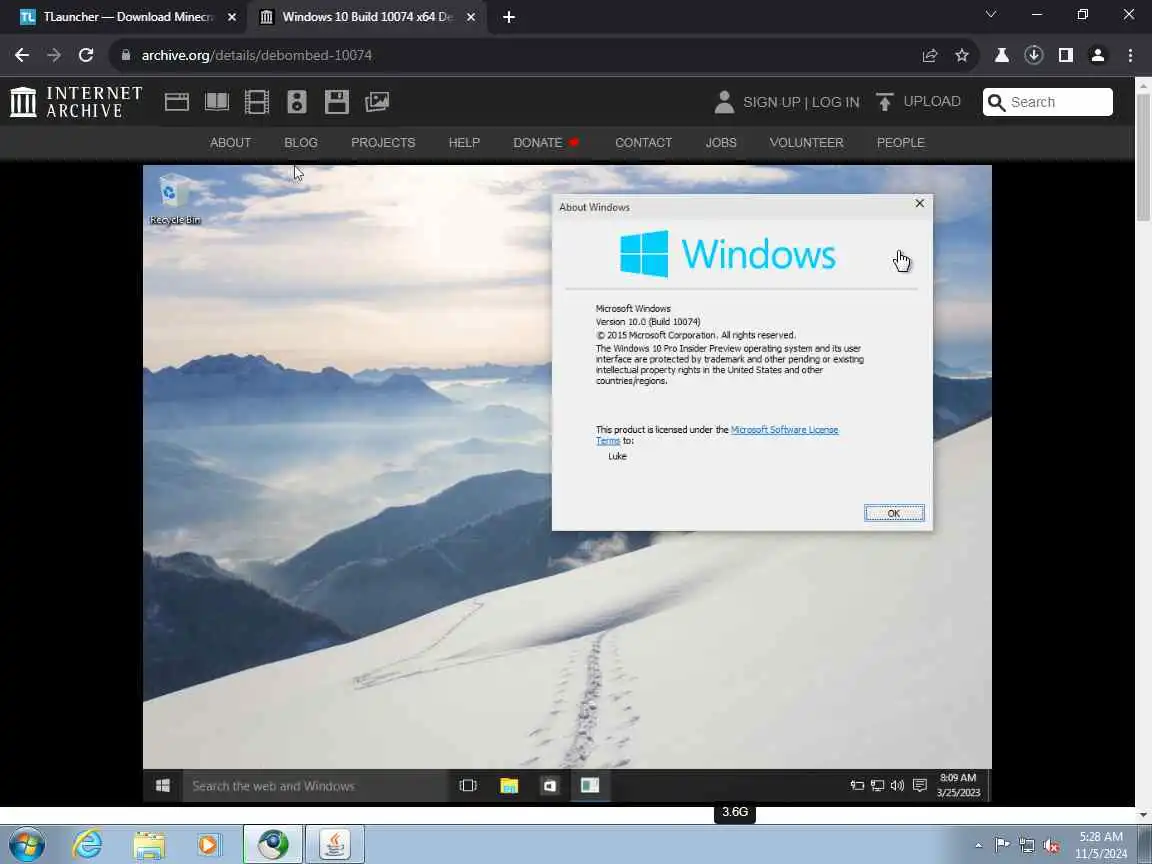Open Windows Media Player in host taskbar
The image size is (1152, 864).
[209, 844]
